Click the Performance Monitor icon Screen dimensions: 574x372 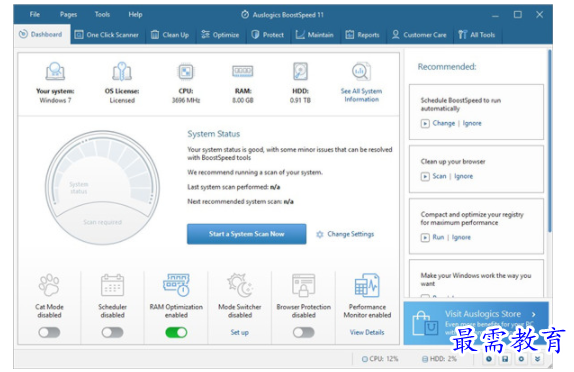pyautogui.click(x=367, y=285)
